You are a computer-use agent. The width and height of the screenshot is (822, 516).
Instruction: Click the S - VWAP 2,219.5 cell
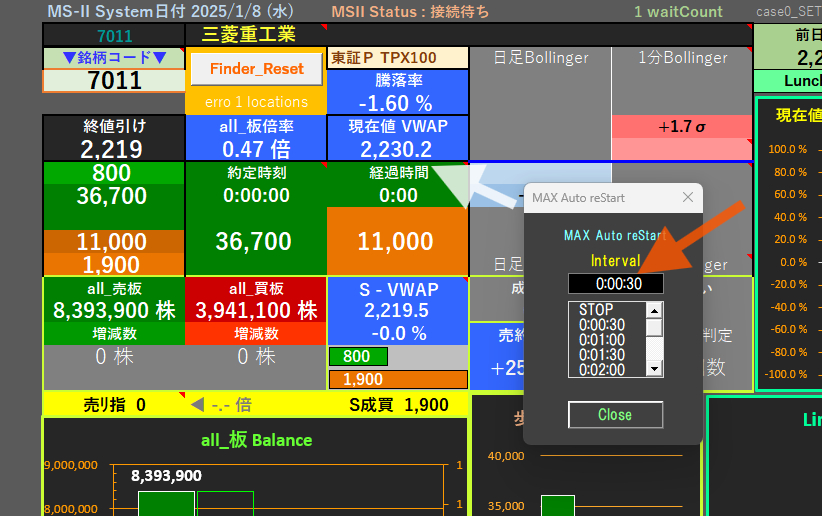pyautogui.click(x=397, y=311)
